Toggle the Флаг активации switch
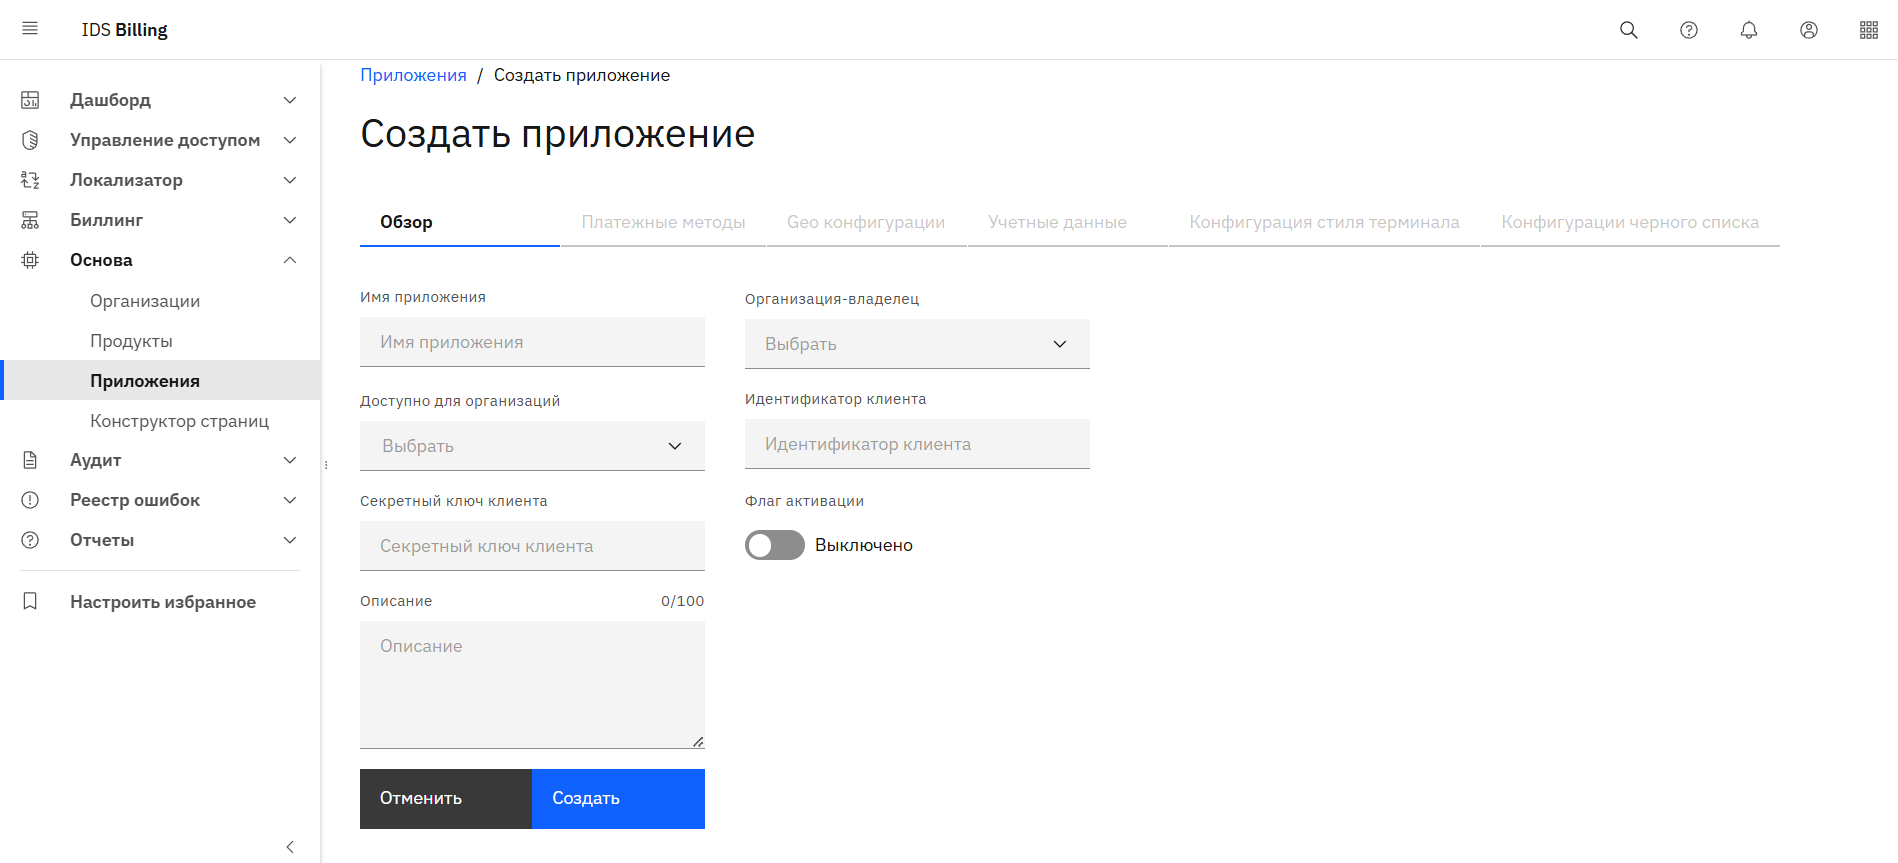The height and width of the screenshot is (863, 1898). pyautogui.click(x=774, y=545)
